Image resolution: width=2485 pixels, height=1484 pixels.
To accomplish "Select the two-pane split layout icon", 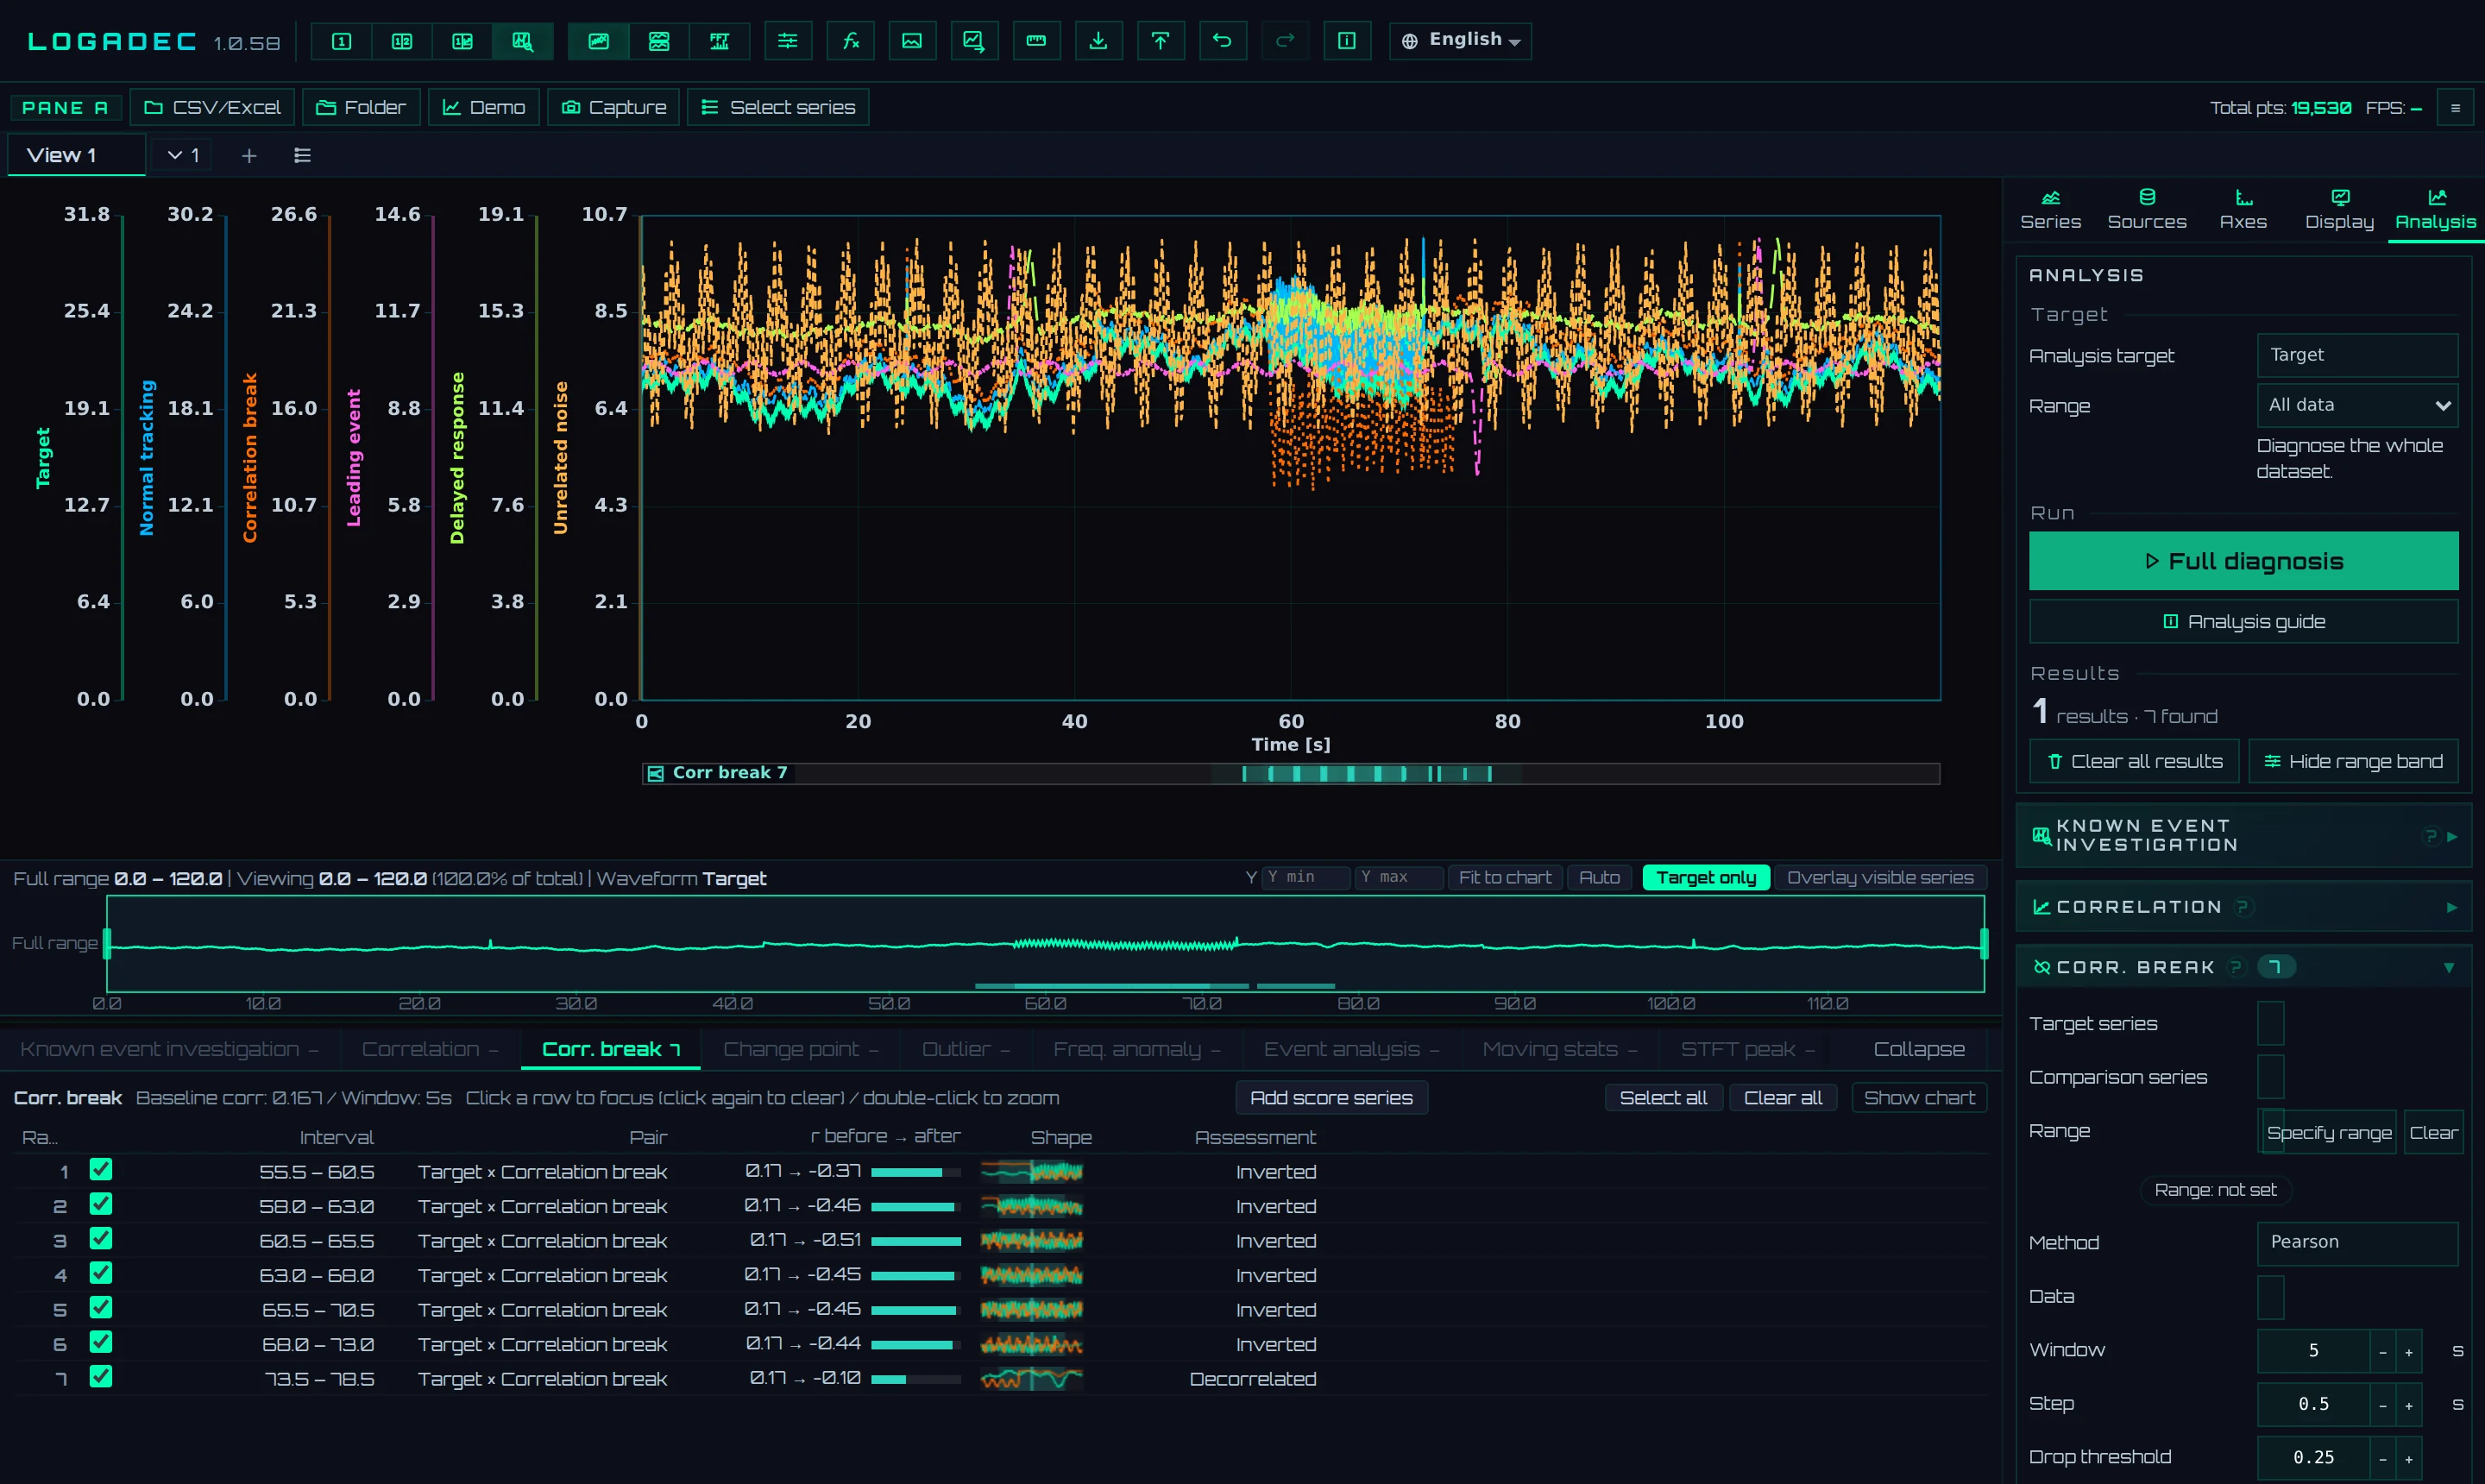I will 402,41.
